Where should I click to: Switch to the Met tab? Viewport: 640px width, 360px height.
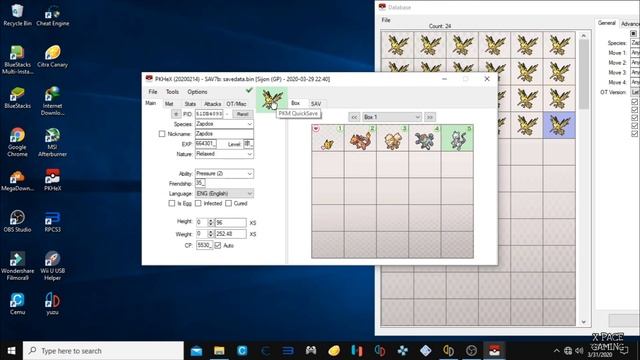[x=169, y=104]
